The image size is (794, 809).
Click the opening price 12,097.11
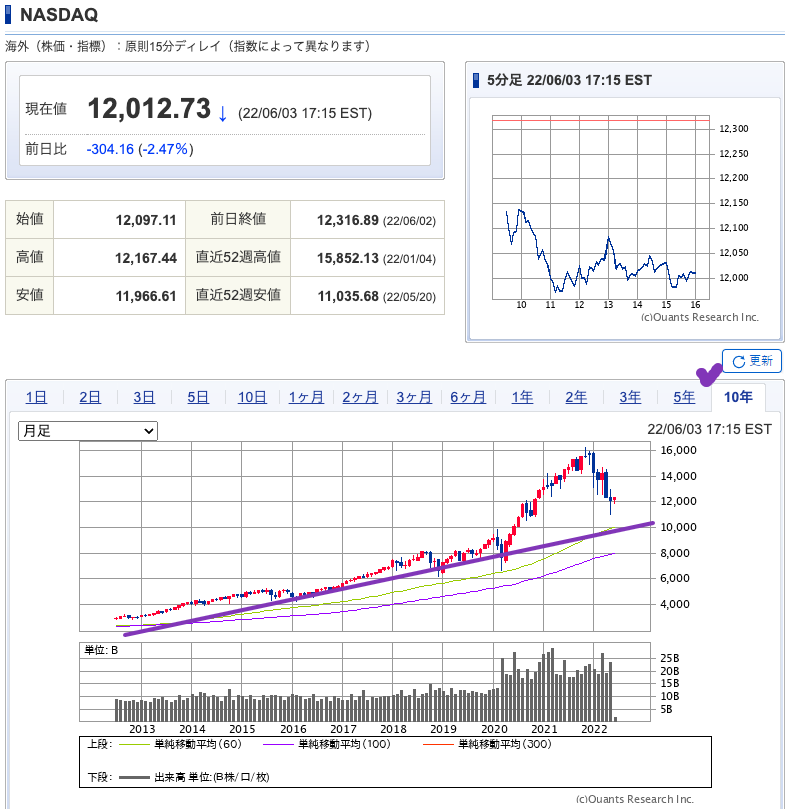(x=145, y=220)
